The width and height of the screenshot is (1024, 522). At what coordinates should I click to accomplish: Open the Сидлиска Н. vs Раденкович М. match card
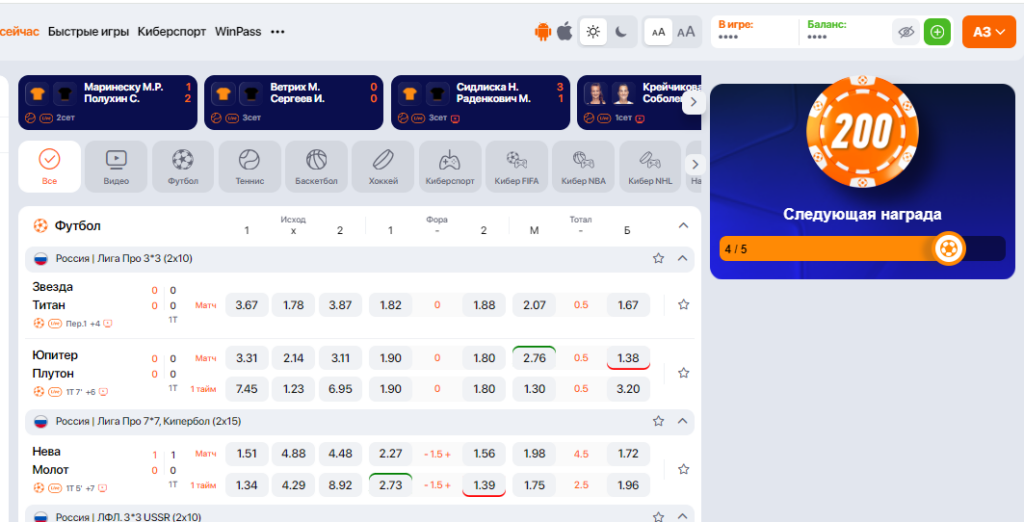(x=480, y=103)
